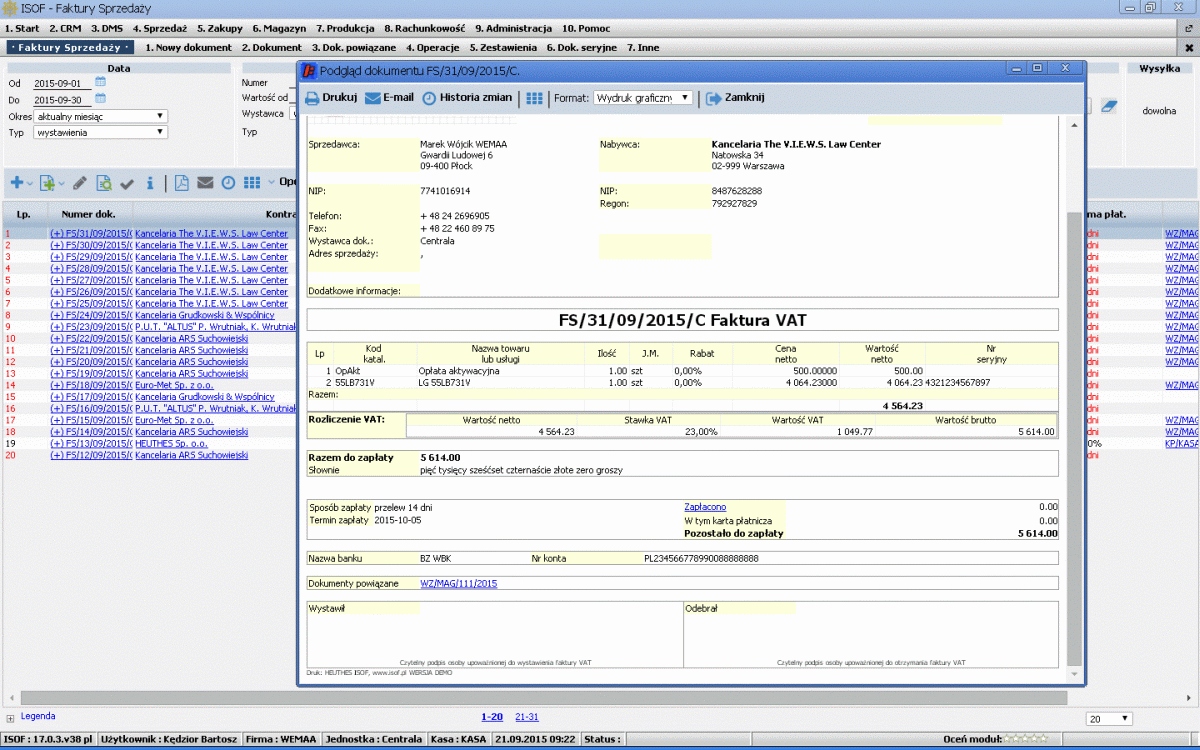Open calendar picker for Od date
This screenshot has width=1200, height=750.
click(x=100, y=83)
